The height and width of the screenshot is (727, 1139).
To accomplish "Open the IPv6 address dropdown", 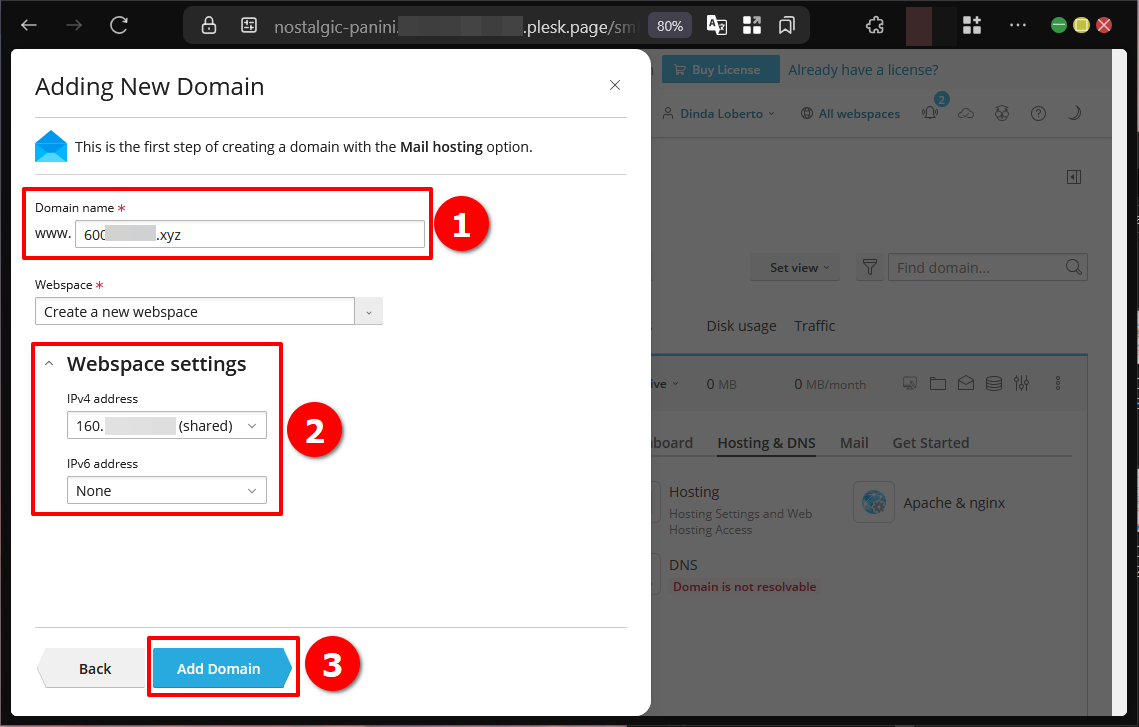I will [x=166, y=491].
